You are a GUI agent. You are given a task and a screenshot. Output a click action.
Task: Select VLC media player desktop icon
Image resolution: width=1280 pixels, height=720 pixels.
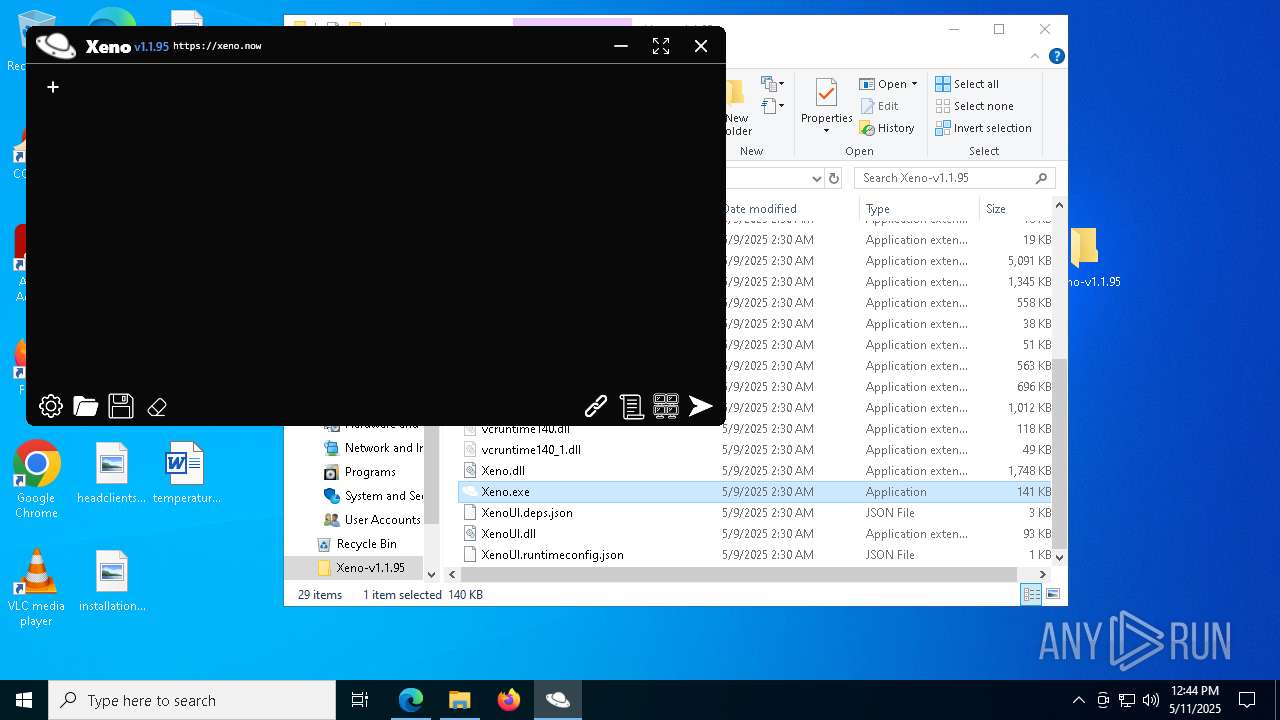point(36,588)
